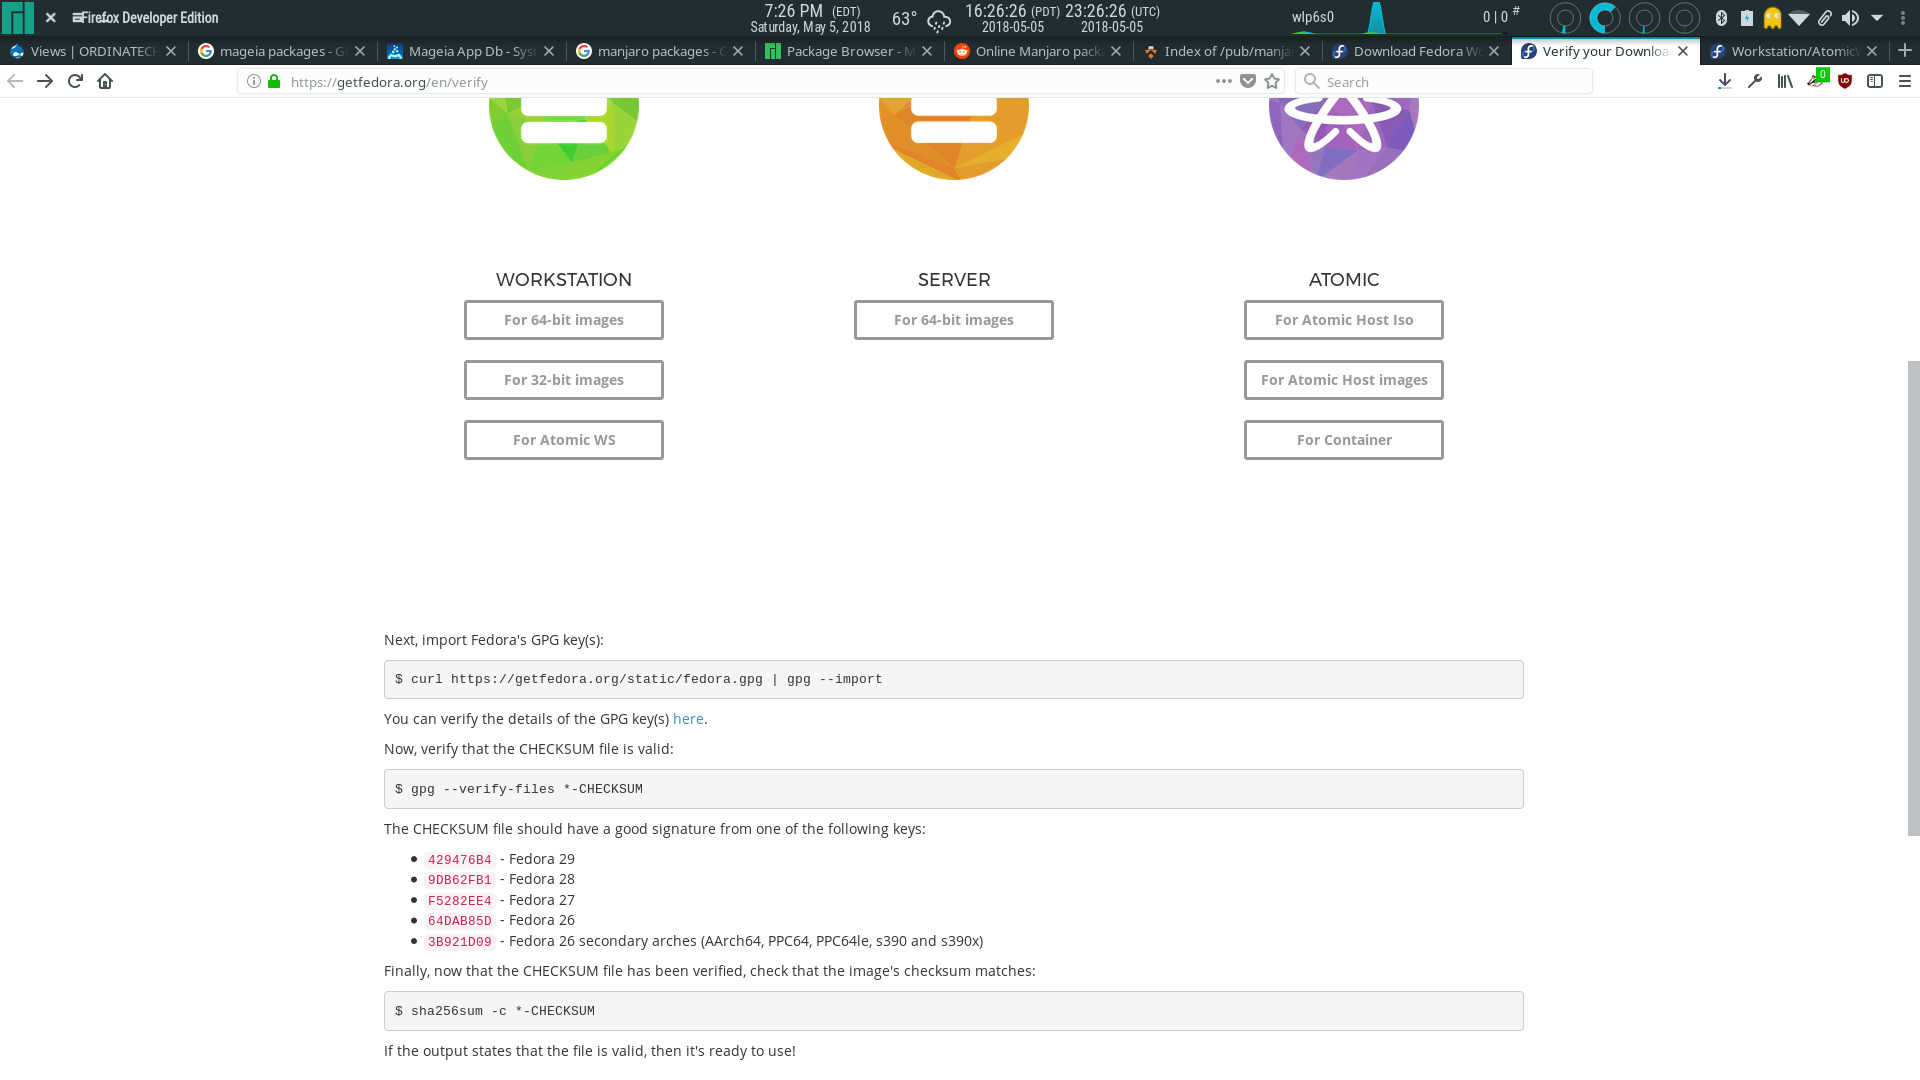Open the page actions three-dot menu
Viewport: 1920px width, 1080px height.
pyautogui.click(x=1223, y=81)
